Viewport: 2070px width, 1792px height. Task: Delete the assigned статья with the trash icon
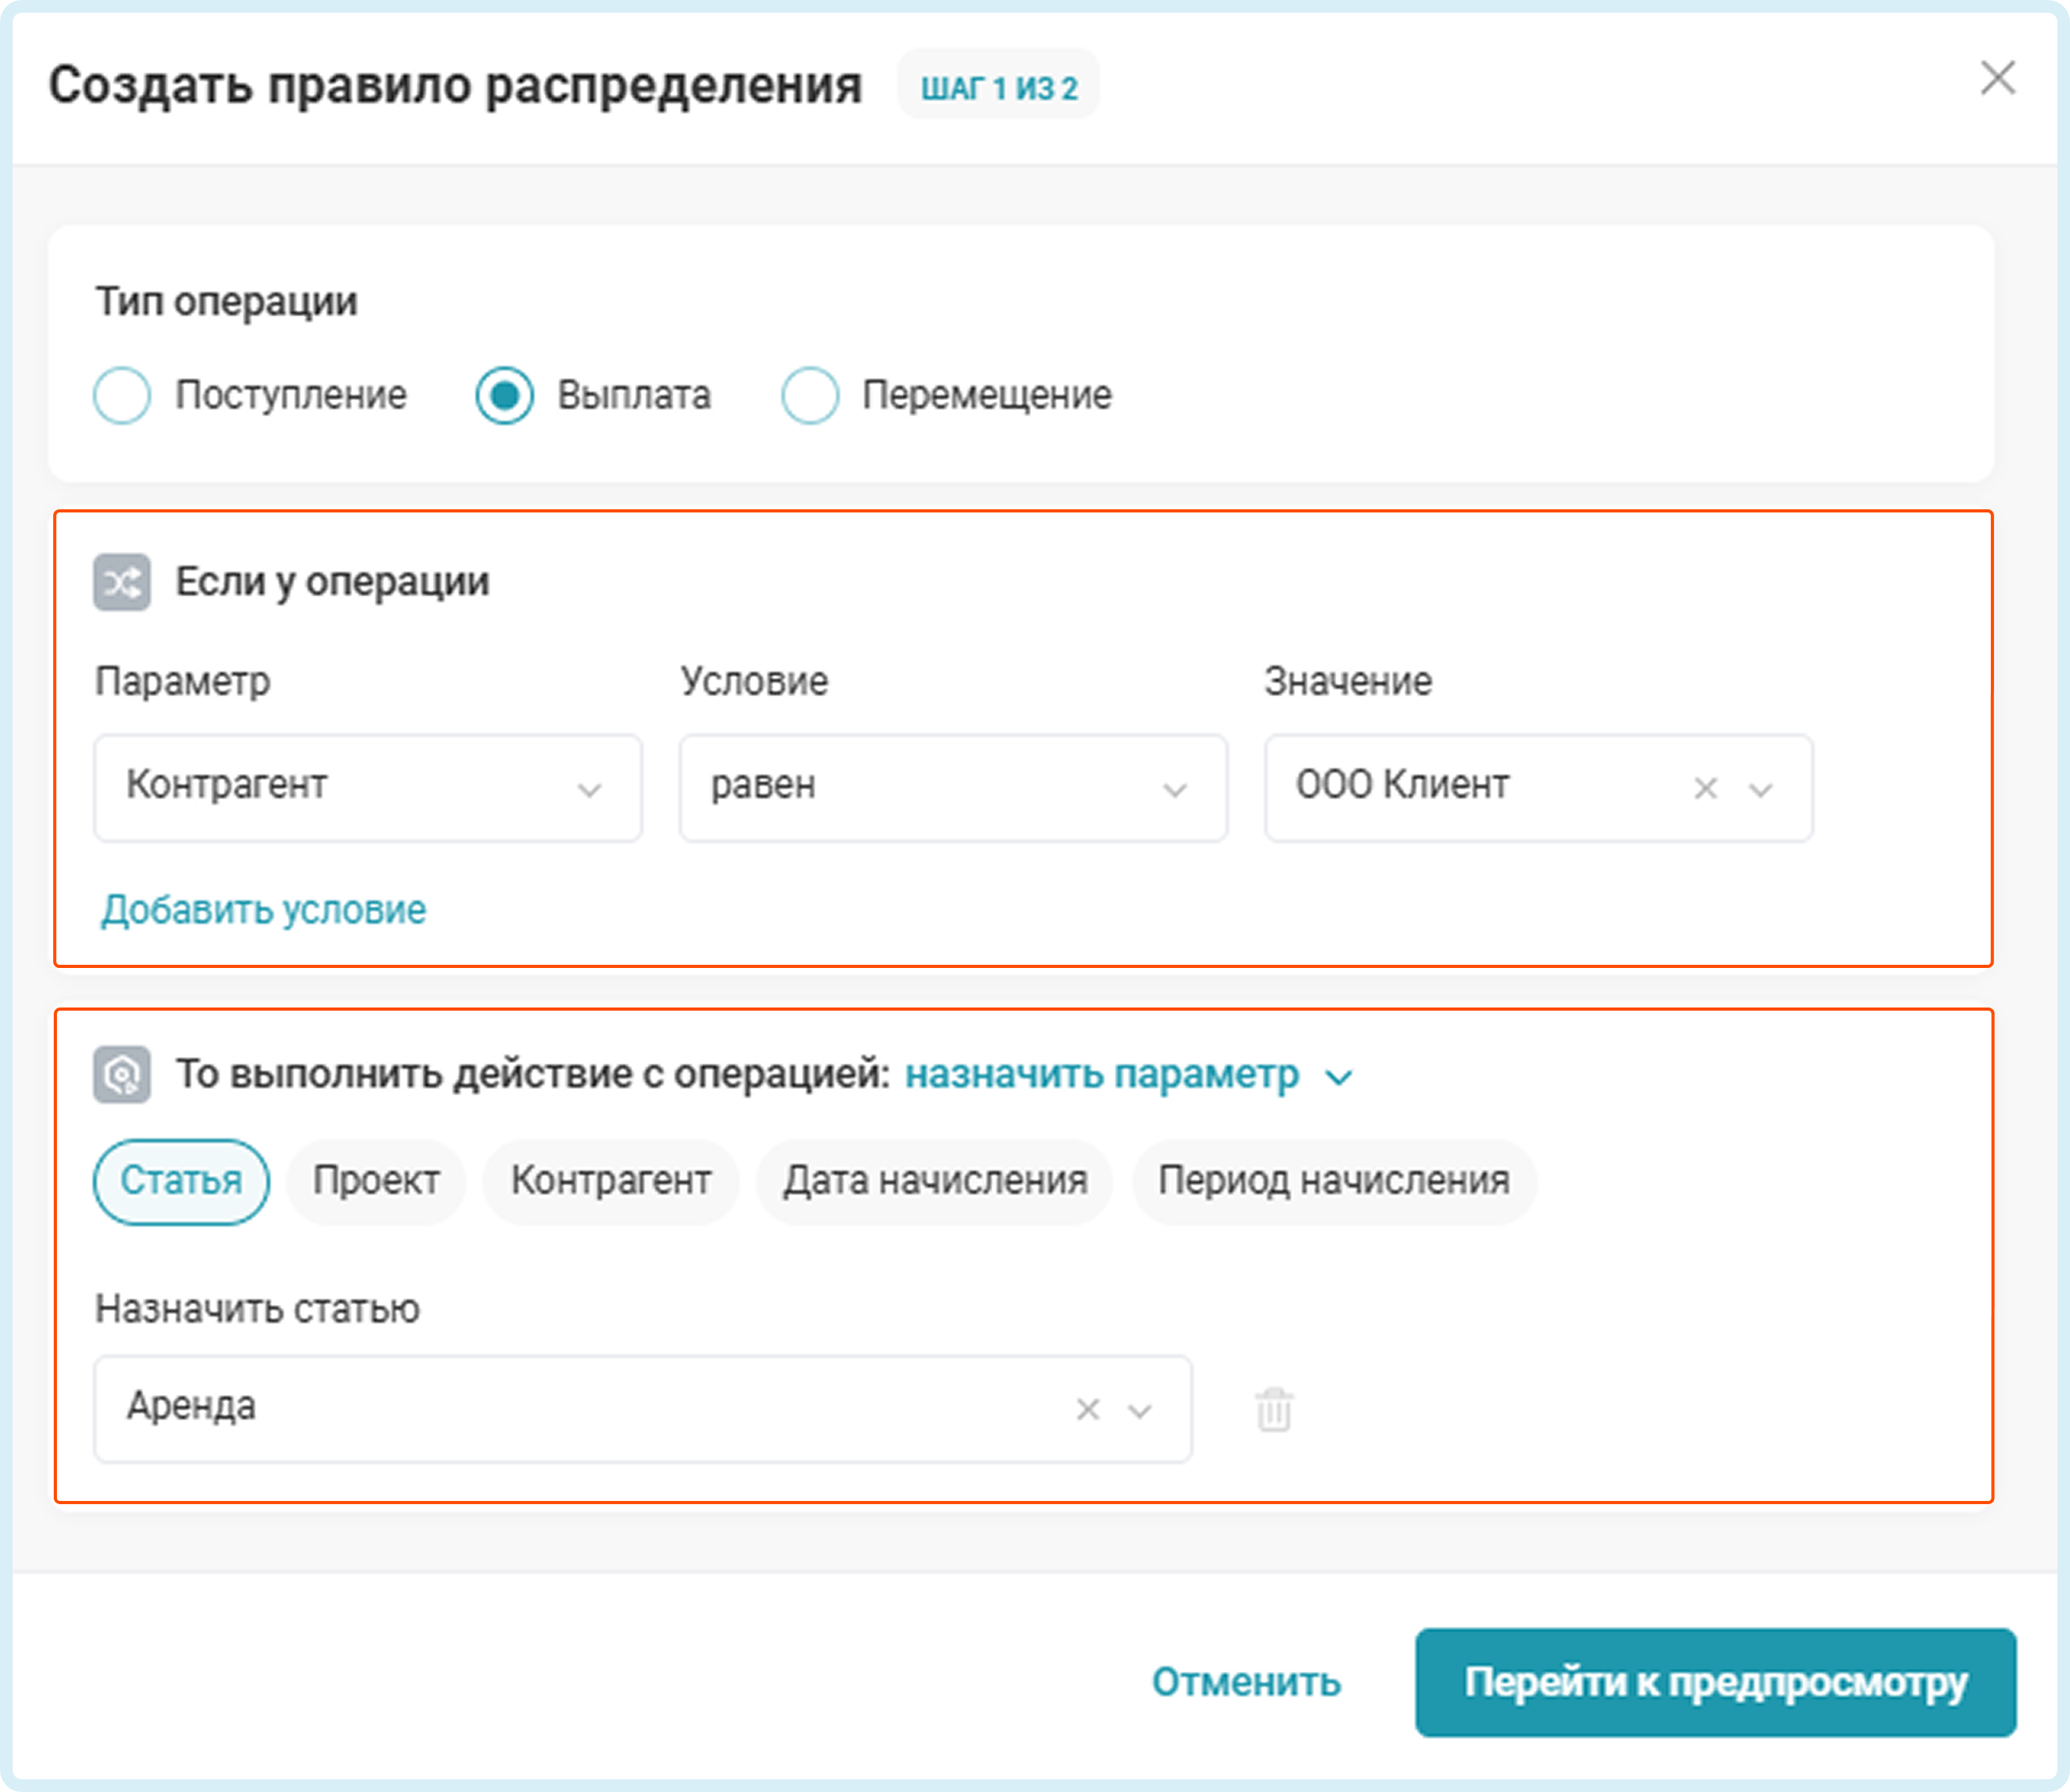[x=1274, y=1409]
